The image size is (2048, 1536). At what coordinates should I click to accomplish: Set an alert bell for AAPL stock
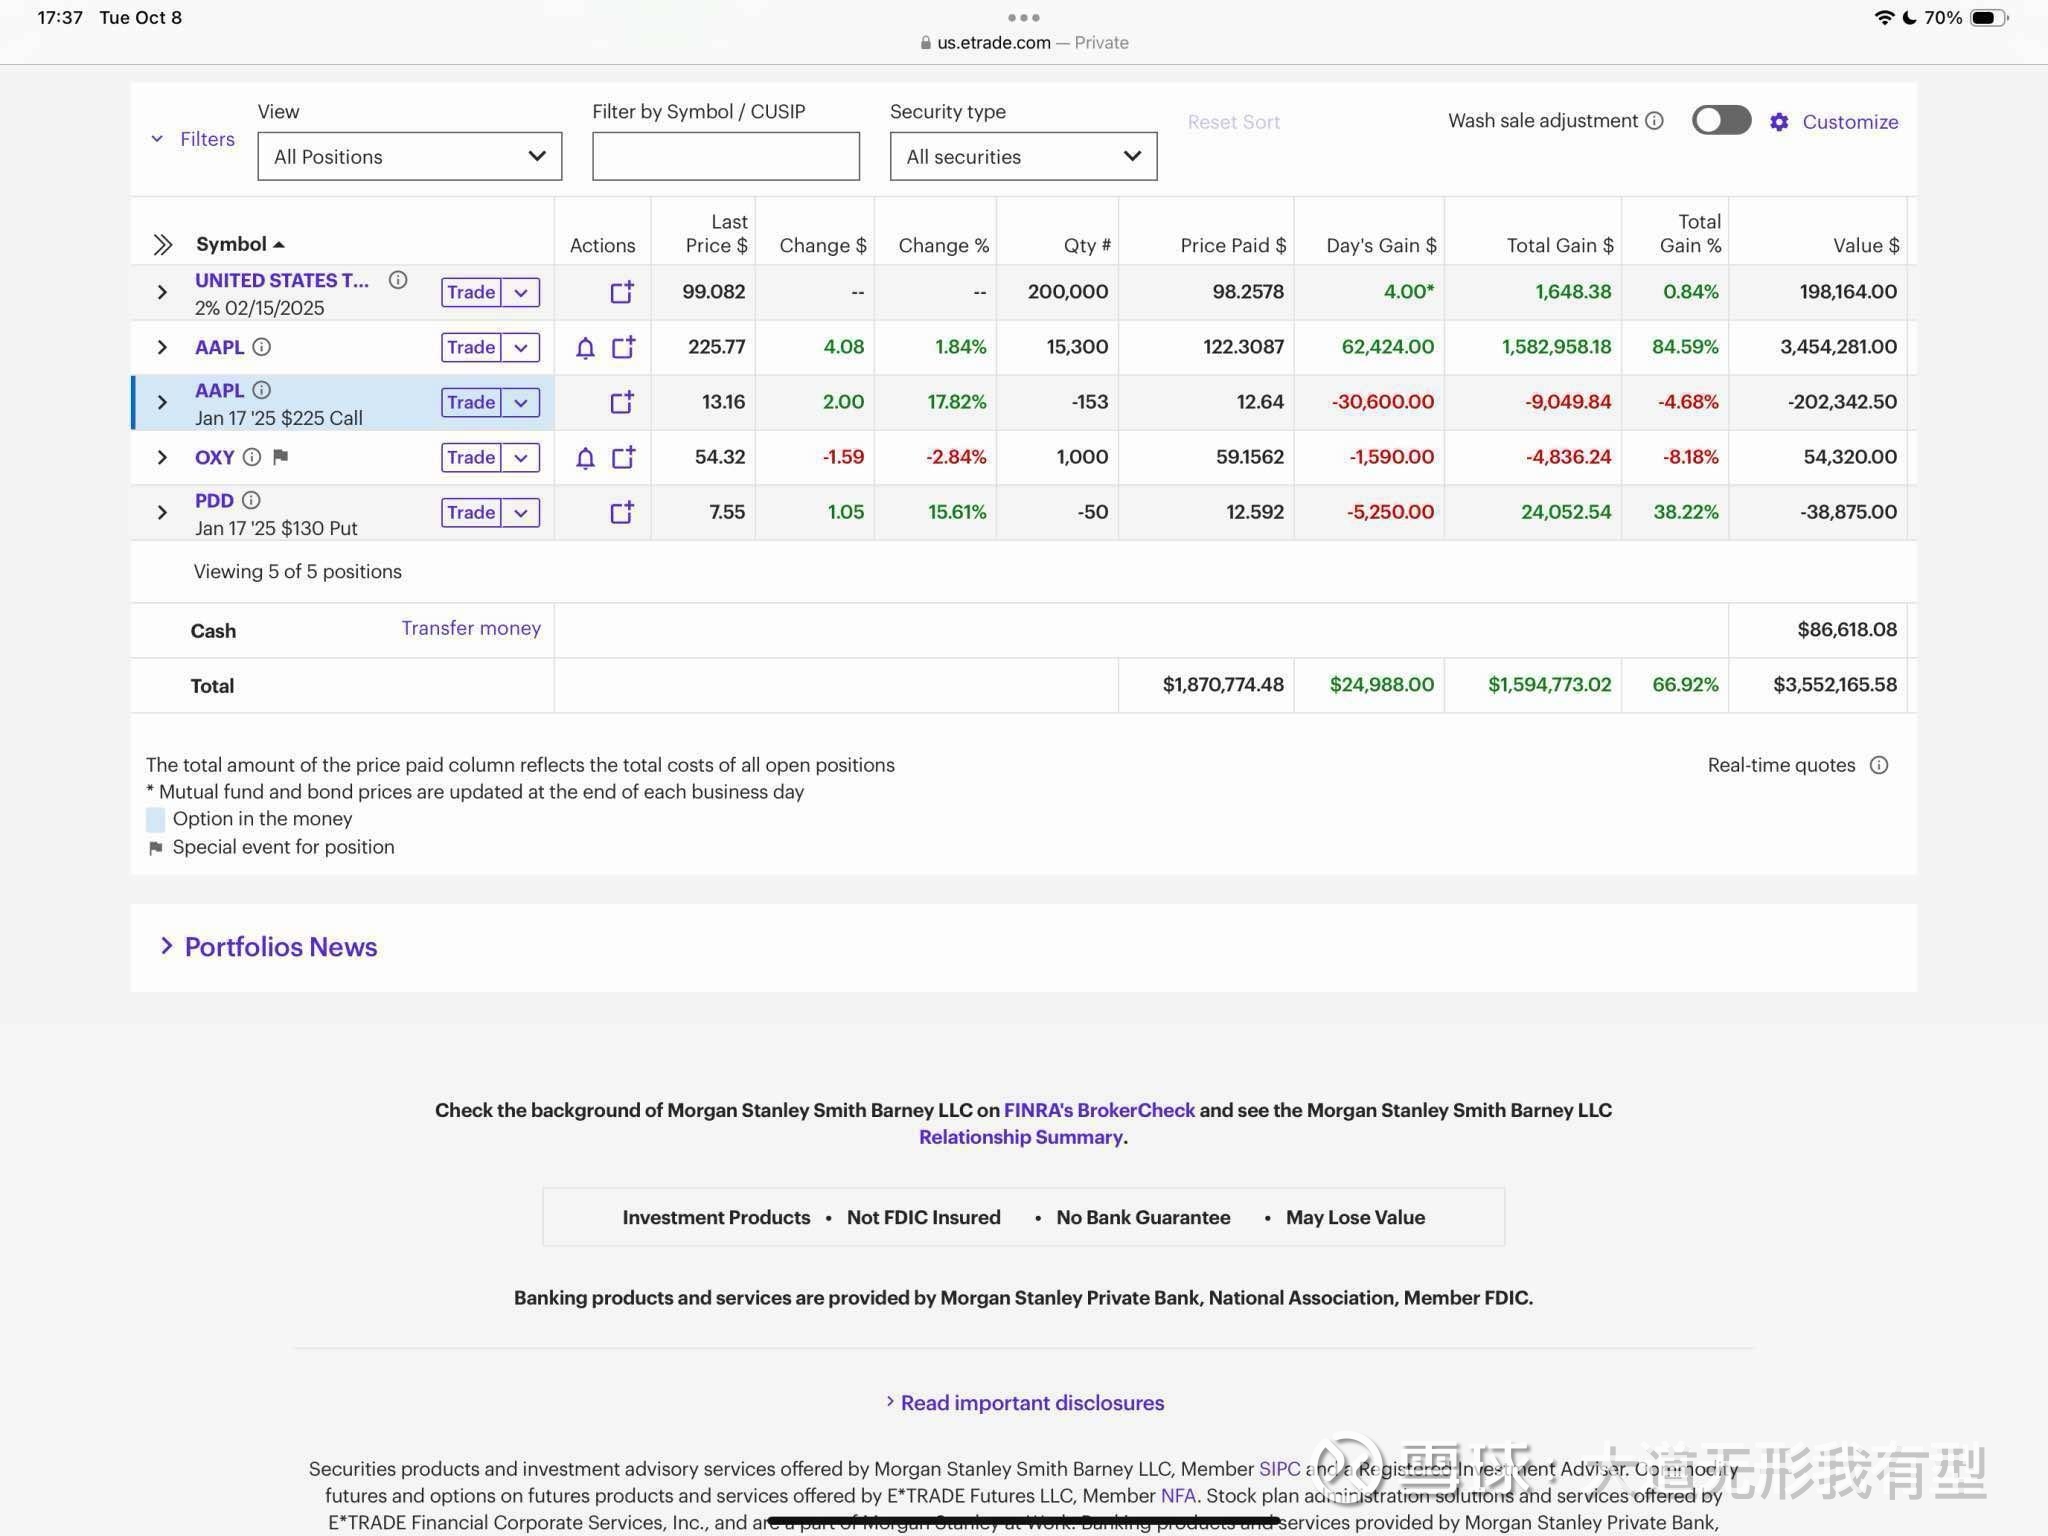coord(586,347)
